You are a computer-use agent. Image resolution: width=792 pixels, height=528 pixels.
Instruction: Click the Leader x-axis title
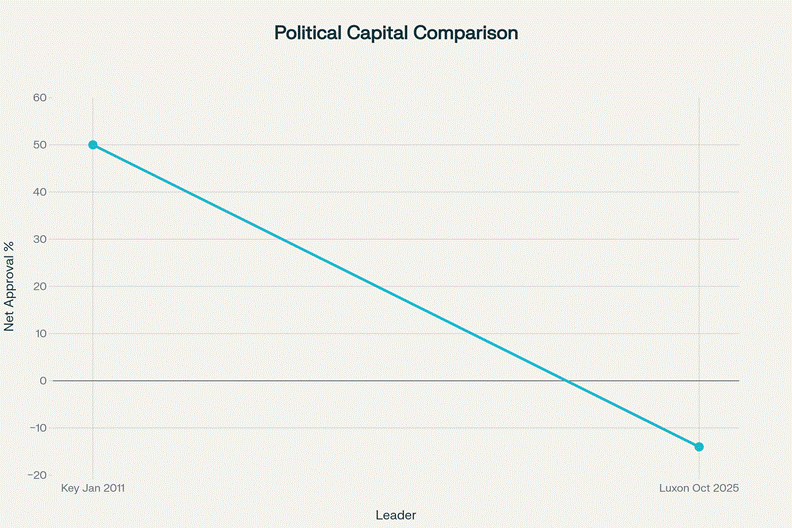coord(396,515)
